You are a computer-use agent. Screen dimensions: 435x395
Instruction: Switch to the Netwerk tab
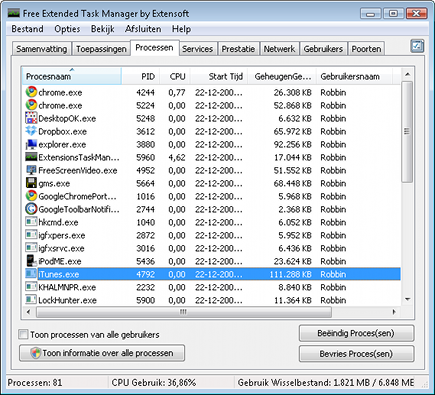tap(279, 49)
